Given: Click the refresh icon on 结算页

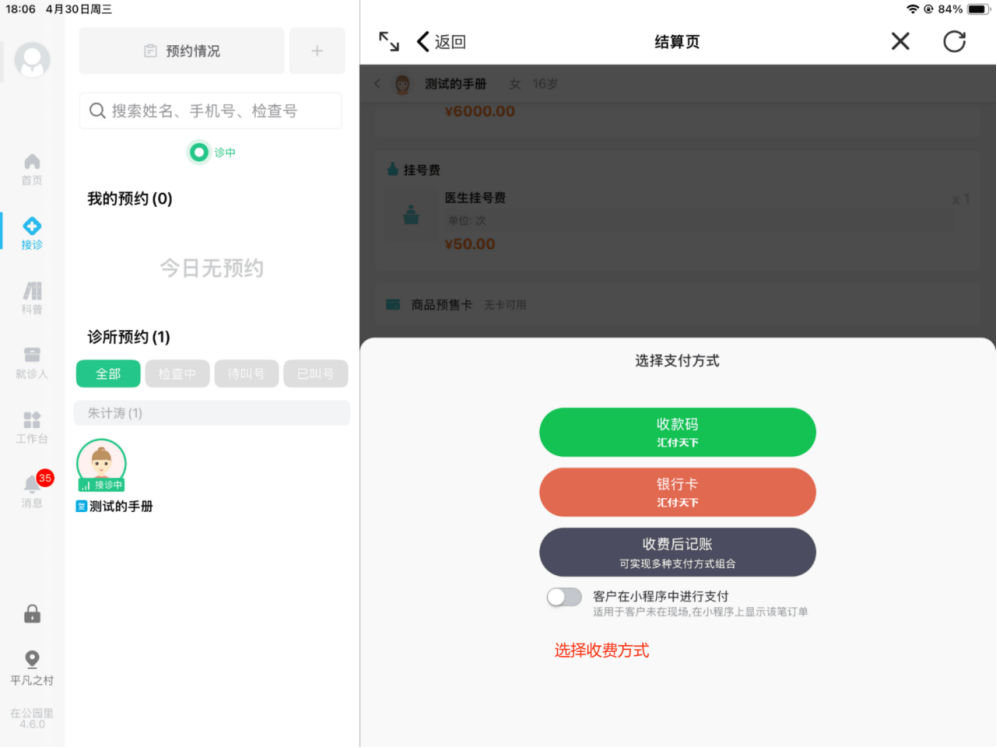Looking at the screenshot, I should tap(954, 41).
